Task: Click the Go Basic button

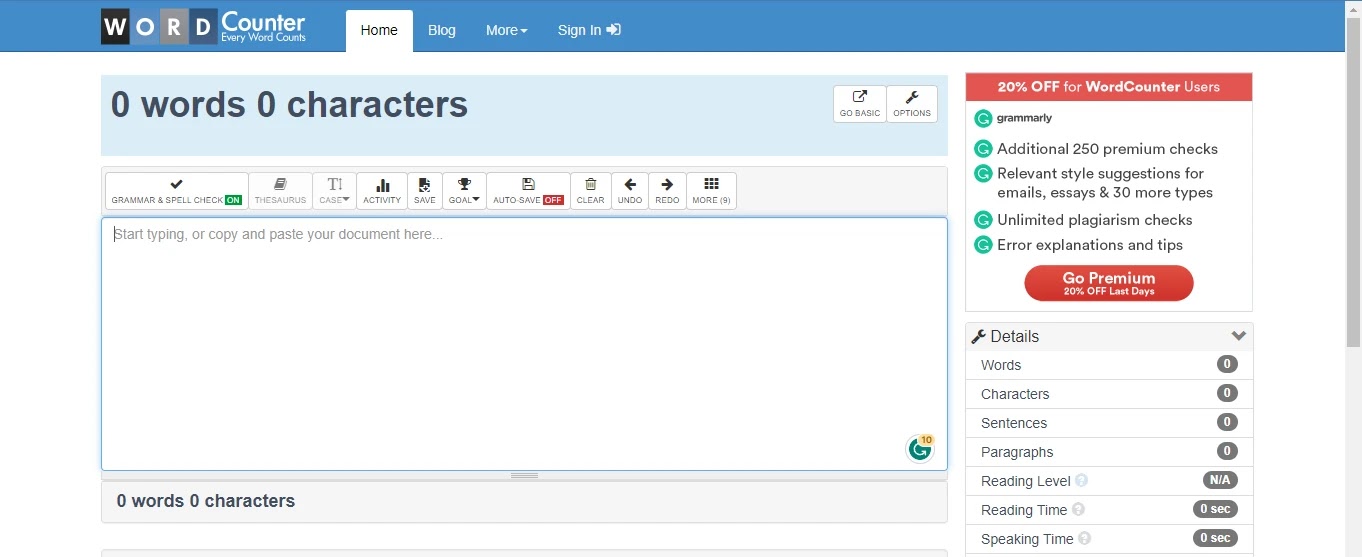Action: pyautogui.click(x=860, y=104)
